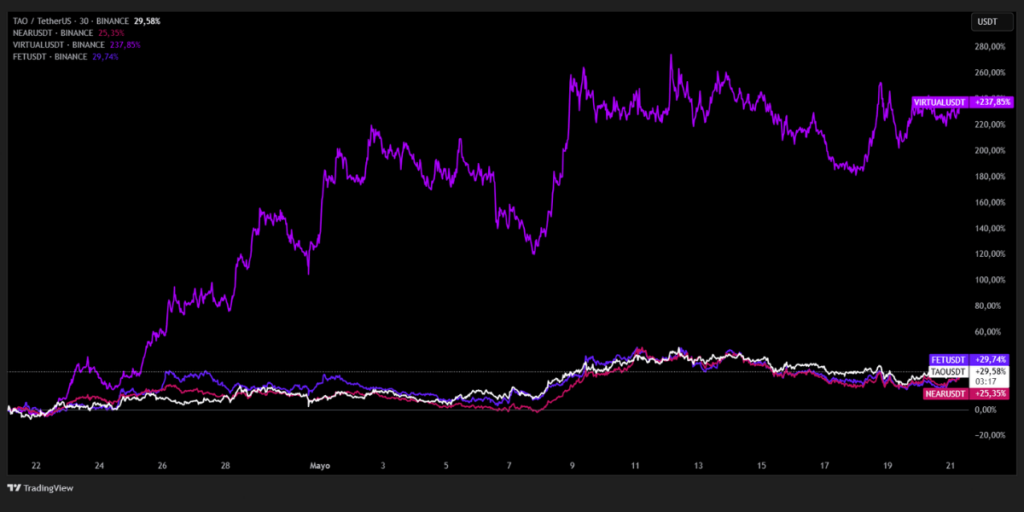Click the 03:17 countdown timer label

tap(984, 382)
